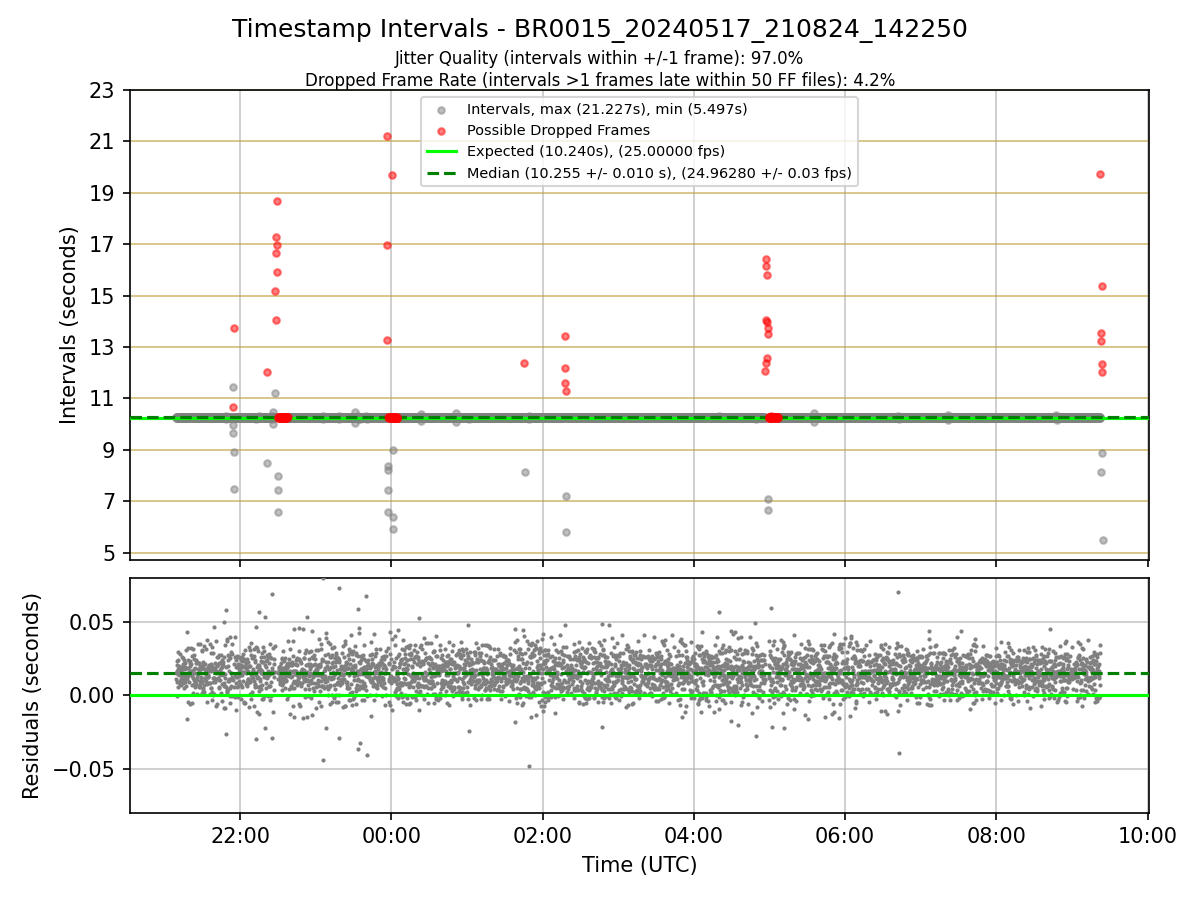1200x900 pixels.
Task: Click the 04:00 x-axis tick label
Action: point(694,836)
